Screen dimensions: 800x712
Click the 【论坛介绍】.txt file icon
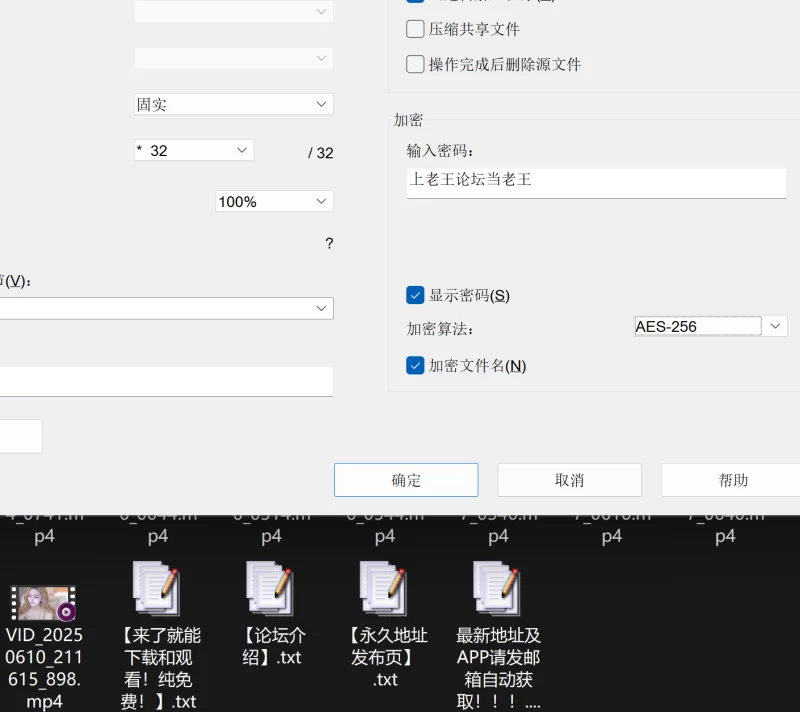click(271, 589)
